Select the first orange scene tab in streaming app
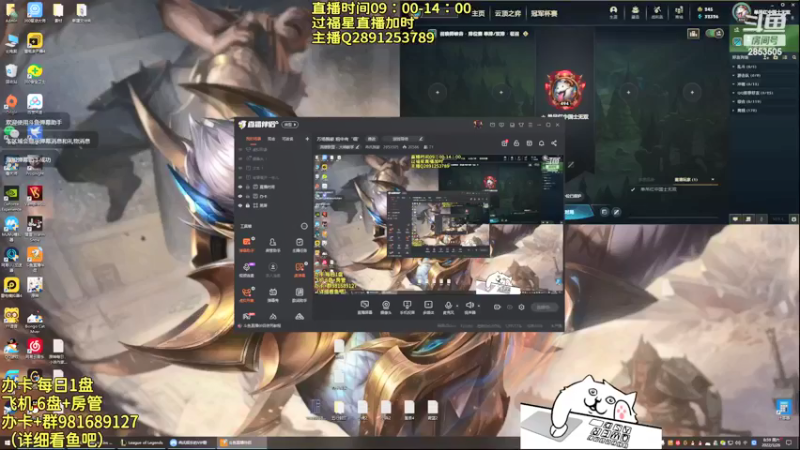 [253, 139]
